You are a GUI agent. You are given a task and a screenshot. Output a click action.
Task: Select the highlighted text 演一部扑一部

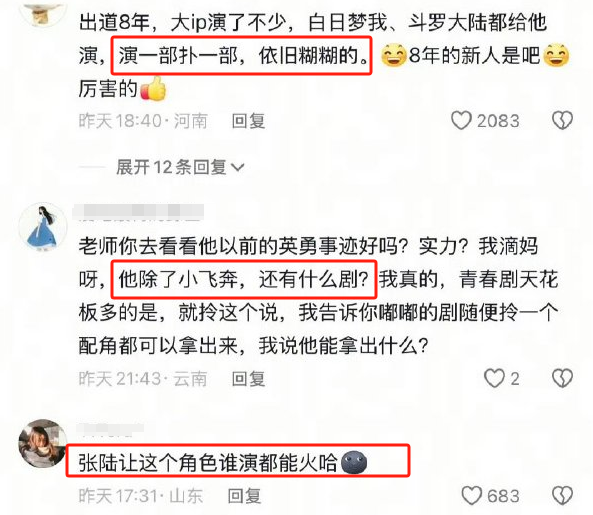click(178, 56)
